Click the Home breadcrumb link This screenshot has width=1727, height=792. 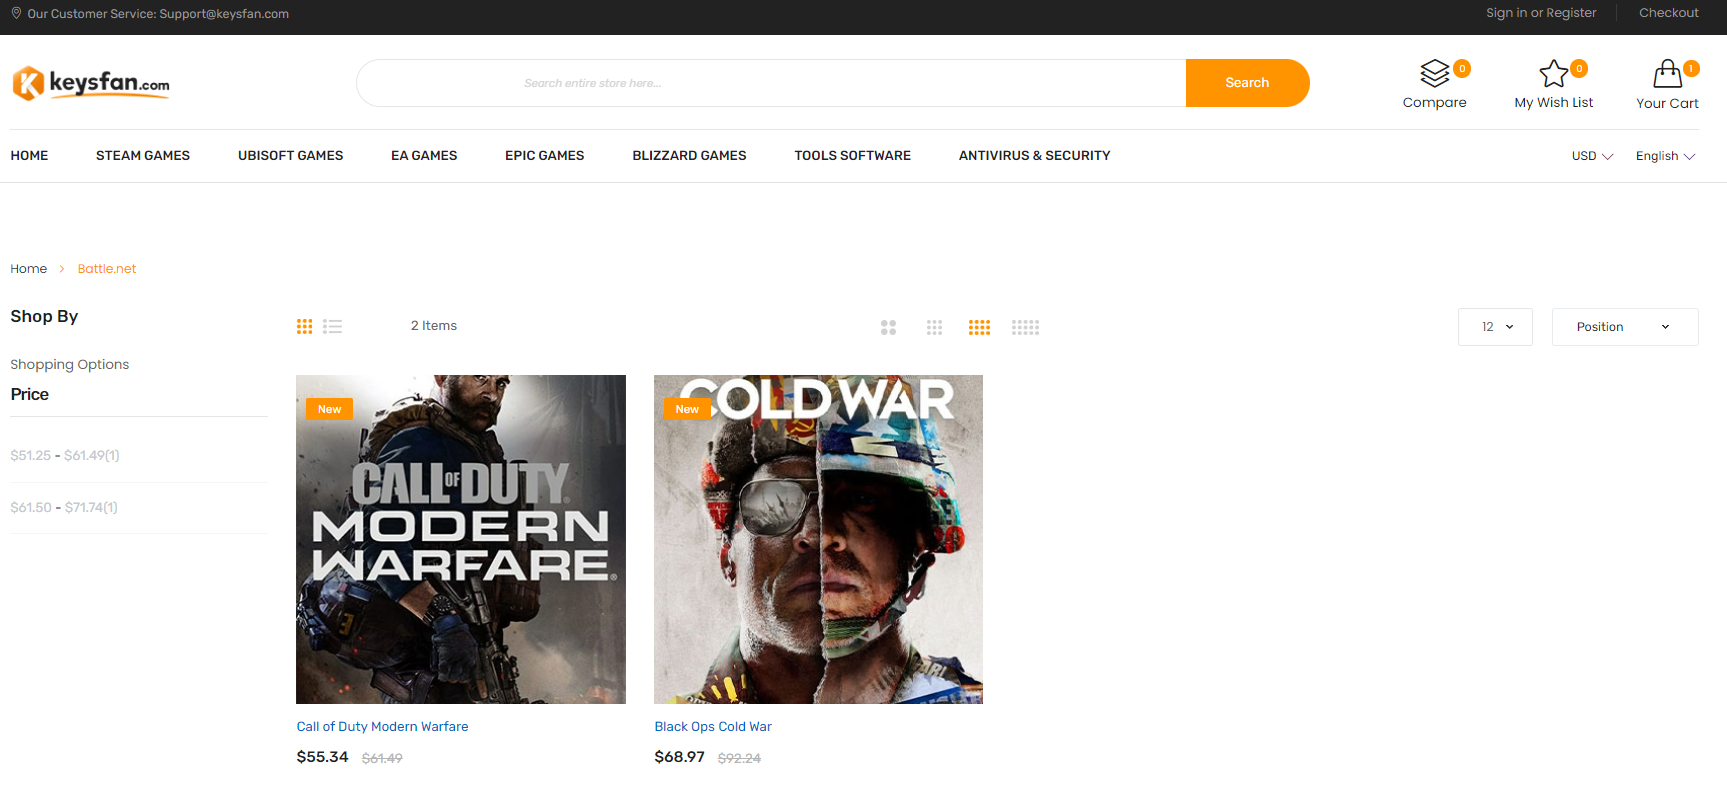click(x=29, y=269)
